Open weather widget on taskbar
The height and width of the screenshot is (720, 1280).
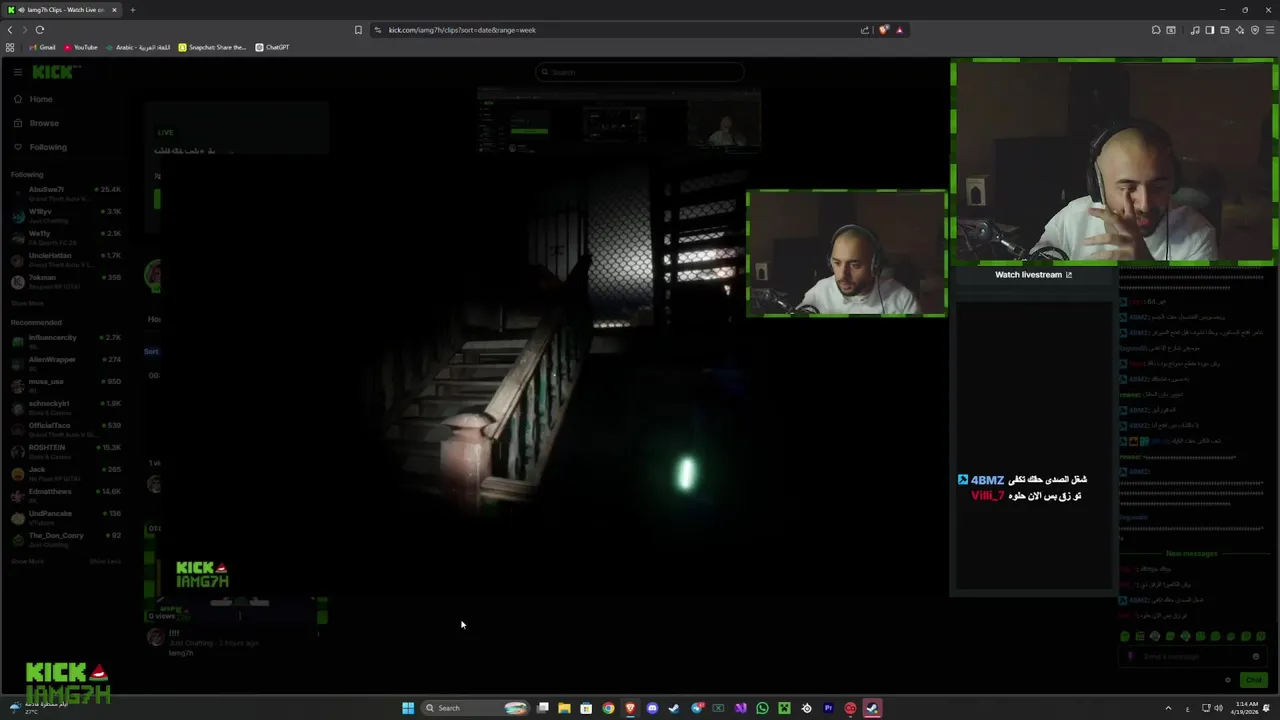coord(38,708)
